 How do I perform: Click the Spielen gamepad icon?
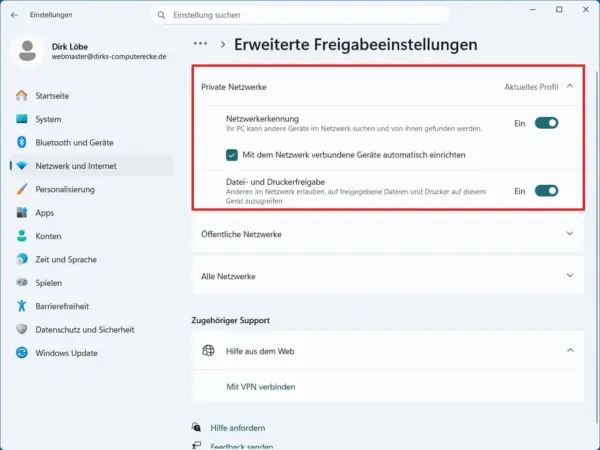[22, 282]
